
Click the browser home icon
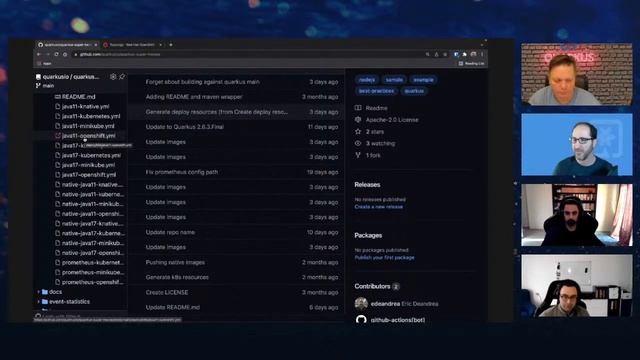tap(64, 54)
